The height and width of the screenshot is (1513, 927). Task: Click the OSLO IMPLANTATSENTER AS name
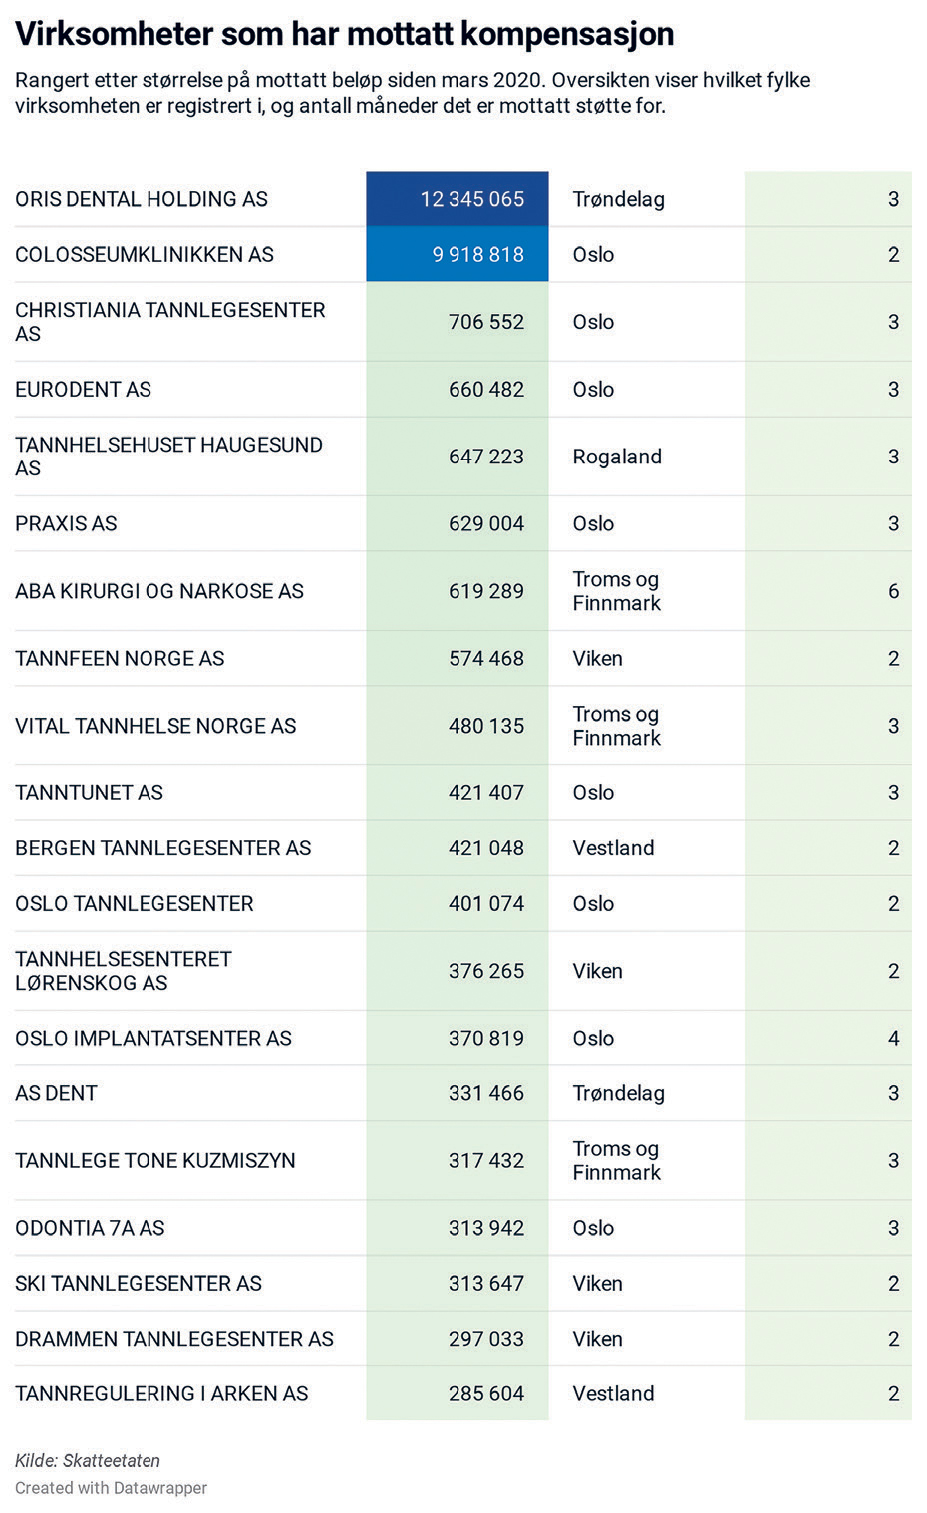(153, 1038)
